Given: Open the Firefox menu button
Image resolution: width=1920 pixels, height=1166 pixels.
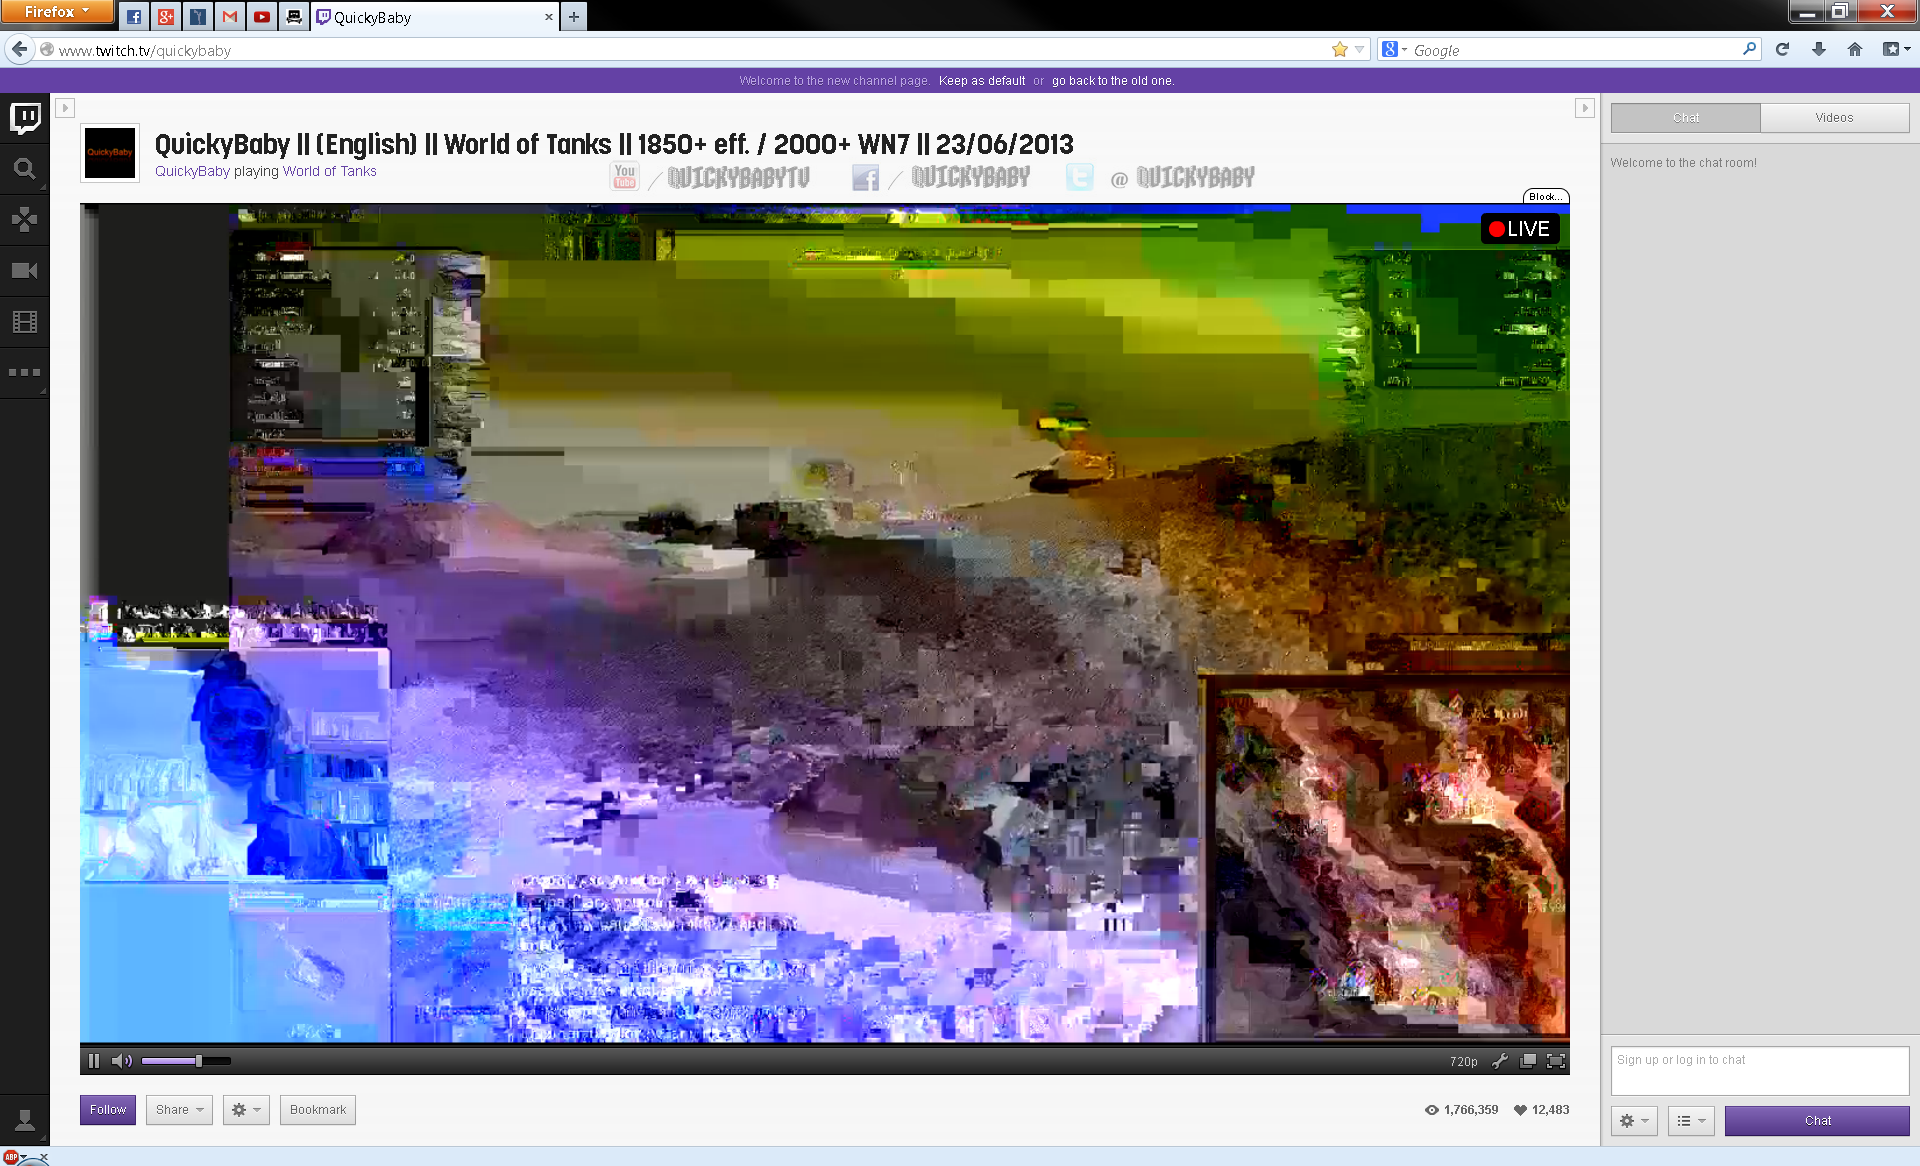Looking at the screenshot, I should pyautogui.click(x=57, y=12).
